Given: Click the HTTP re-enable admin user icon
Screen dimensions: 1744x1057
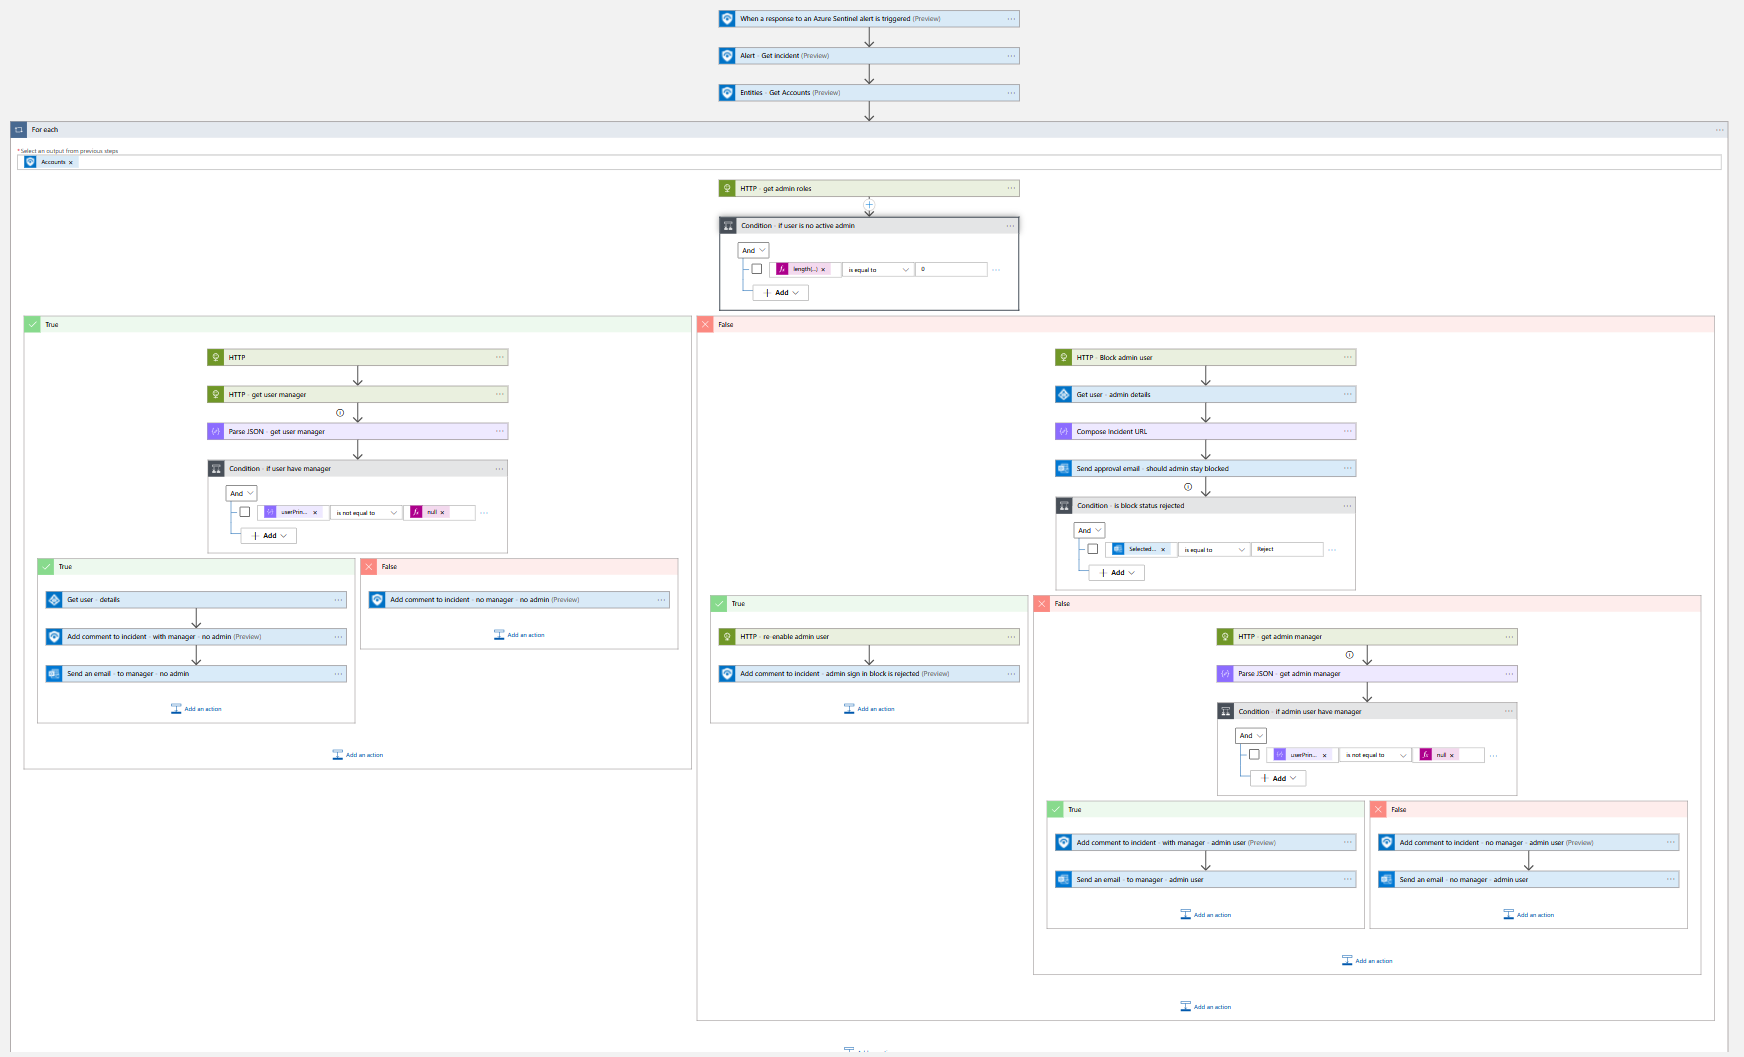Looking at the screenshot, I should click(727, 636).
